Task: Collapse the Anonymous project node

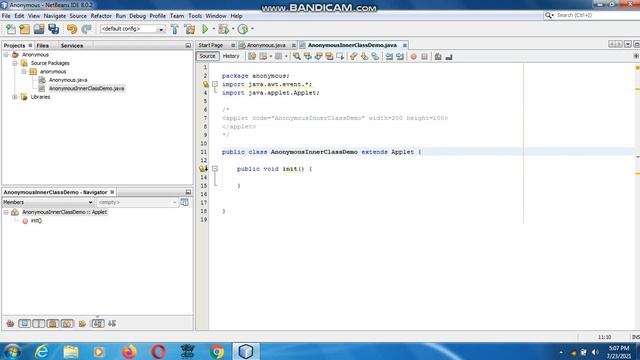Action: coord(6,55)
